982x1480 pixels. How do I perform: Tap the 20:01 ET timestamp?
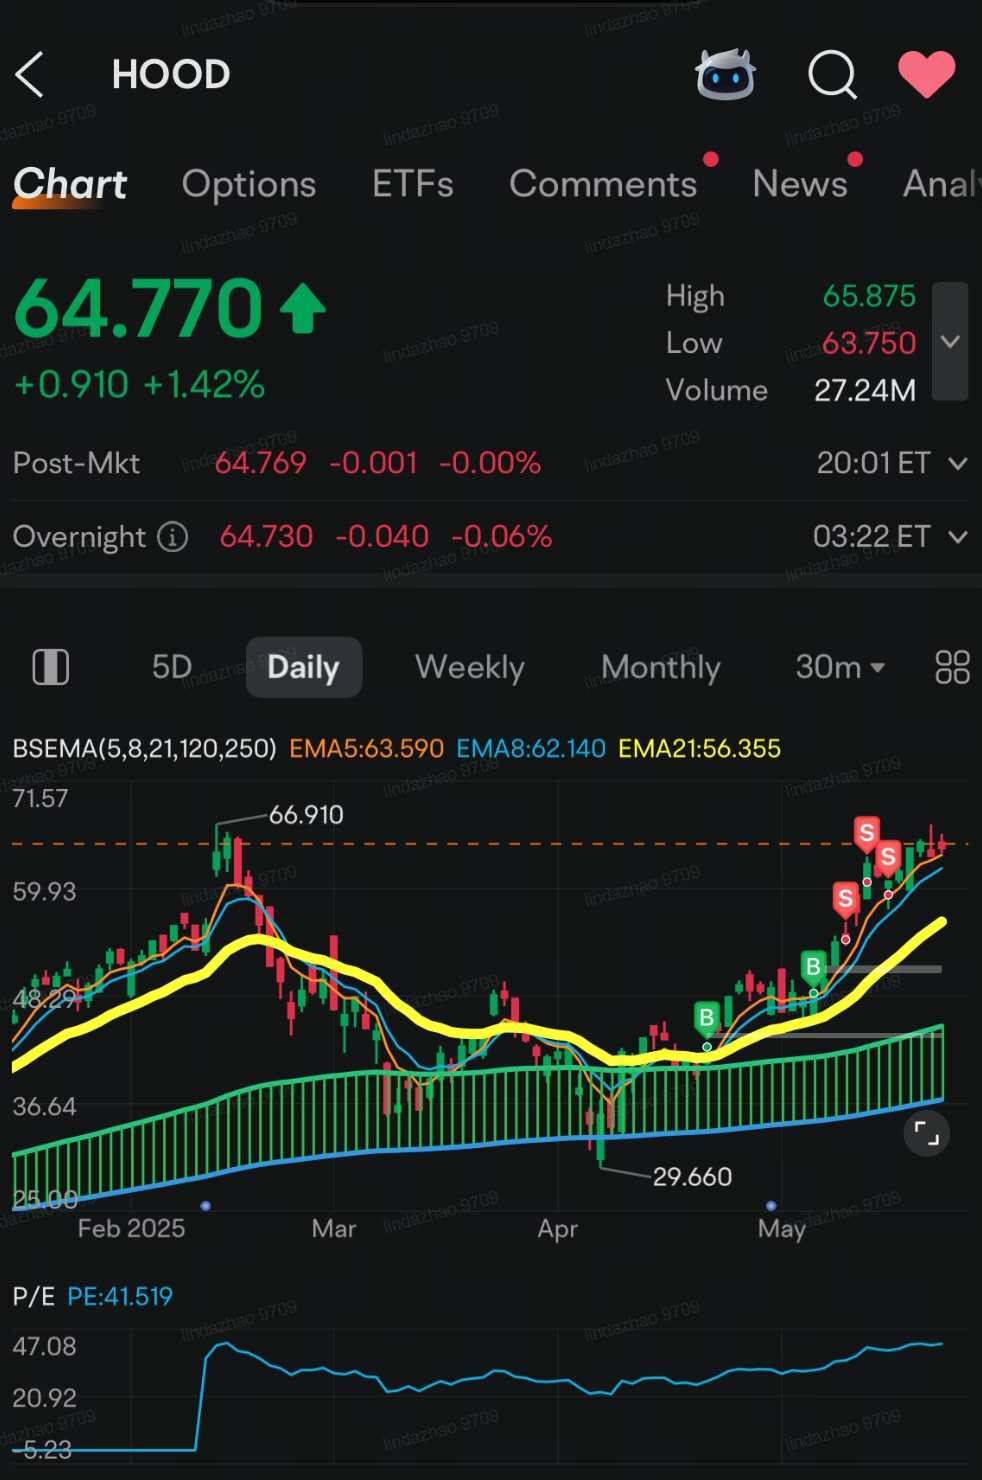click(874, 463)
